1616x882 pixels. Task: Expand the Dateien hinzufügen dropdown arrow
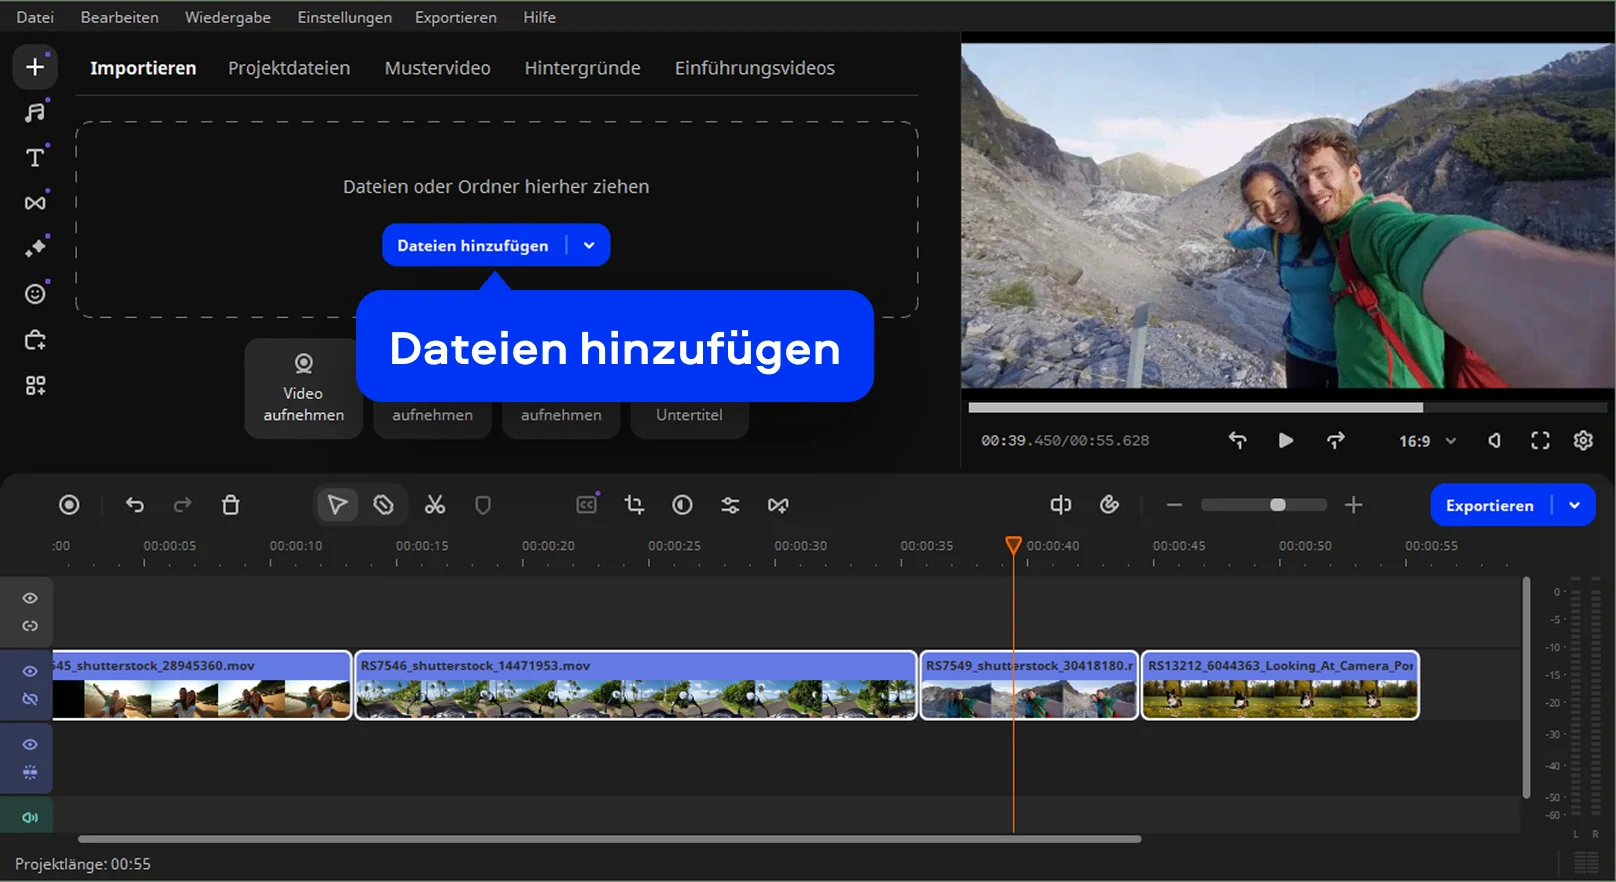[589, 245]
